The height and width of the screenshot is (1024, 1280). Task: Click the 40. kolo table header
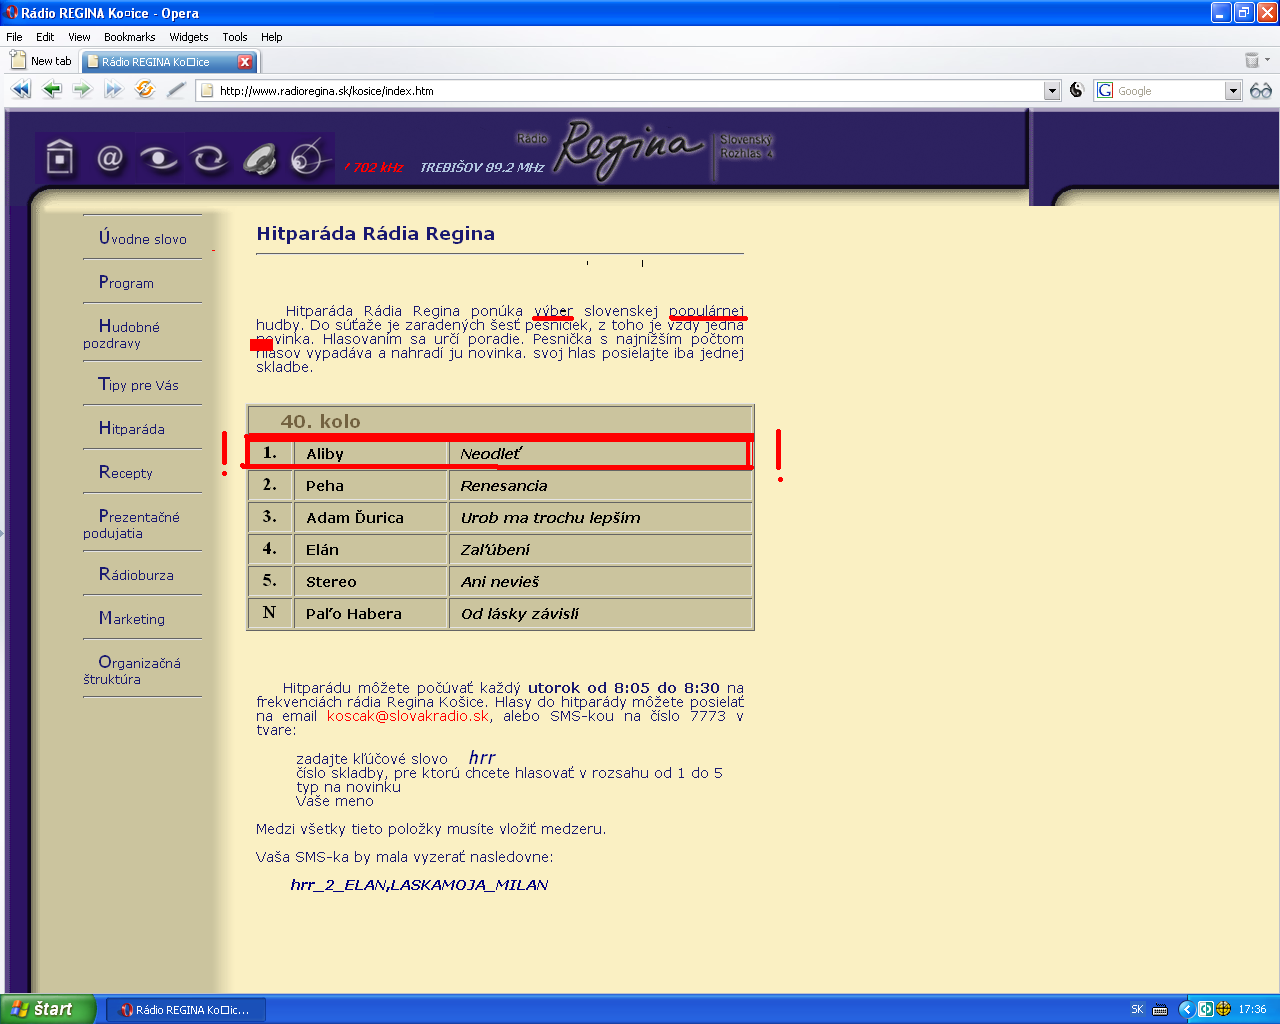(x=500, y=421)
